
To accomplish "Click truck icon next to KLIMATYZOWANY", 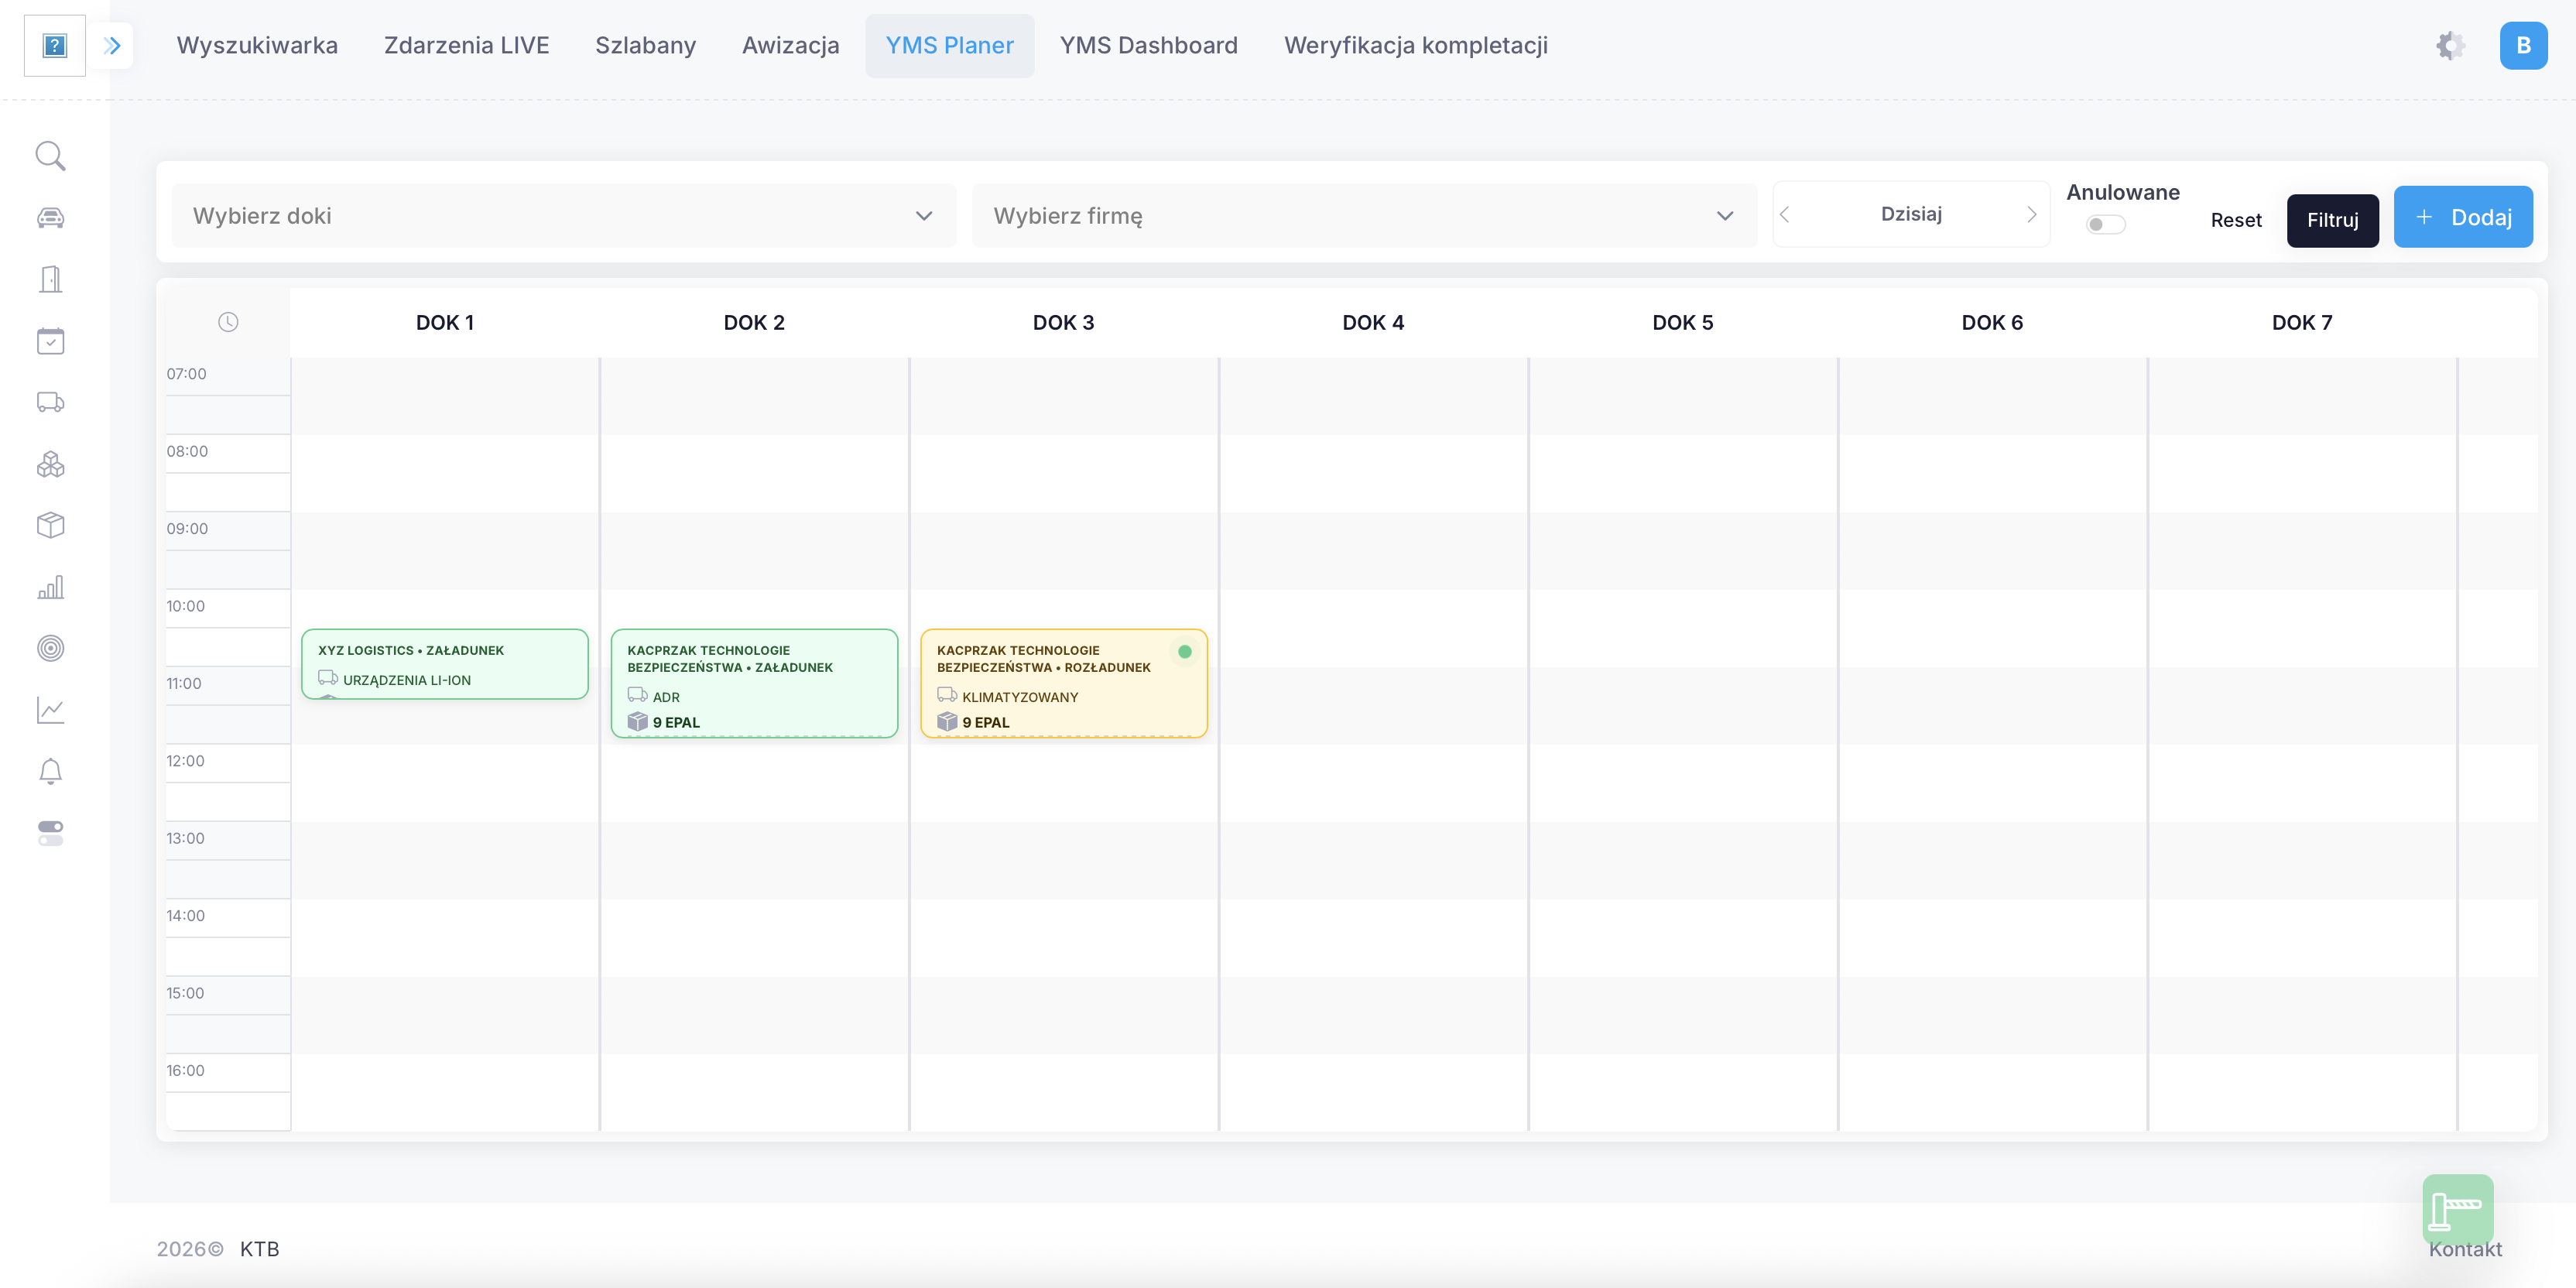I will tap(947, 695).
